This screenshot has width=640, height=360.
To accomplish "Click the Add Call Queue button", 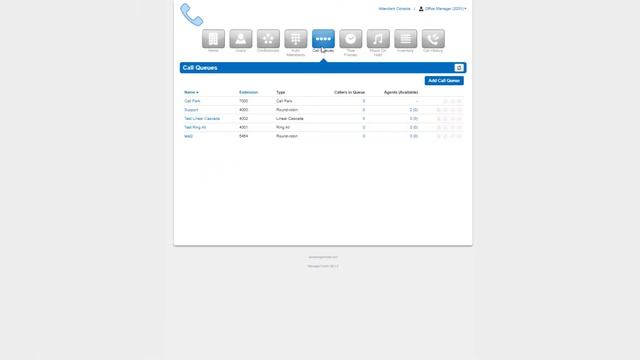I will click(x=444, y=81).
